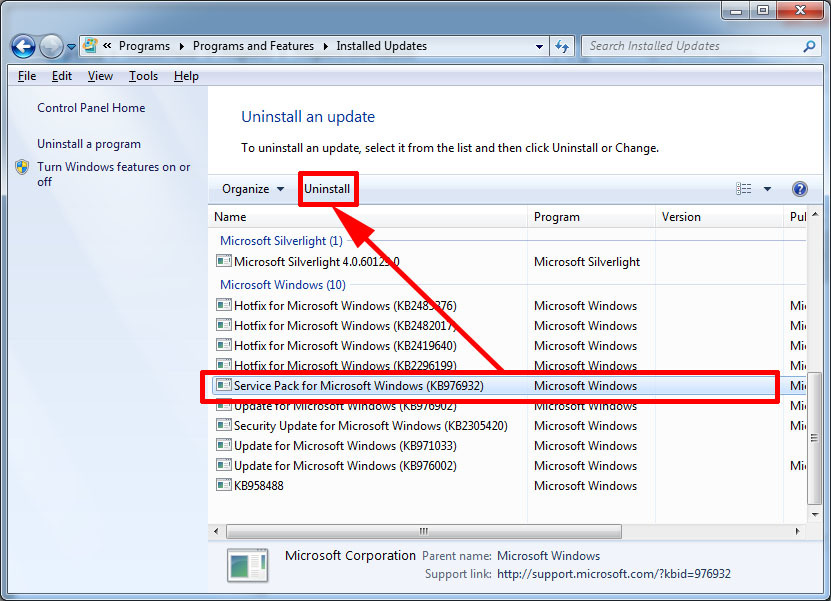Image resolution: width=831 pixels, height=601 pixels.
Task: Open the support.microsoft.com kbid=976932 link
Action: pyautogui.click(x=614, y=574)
